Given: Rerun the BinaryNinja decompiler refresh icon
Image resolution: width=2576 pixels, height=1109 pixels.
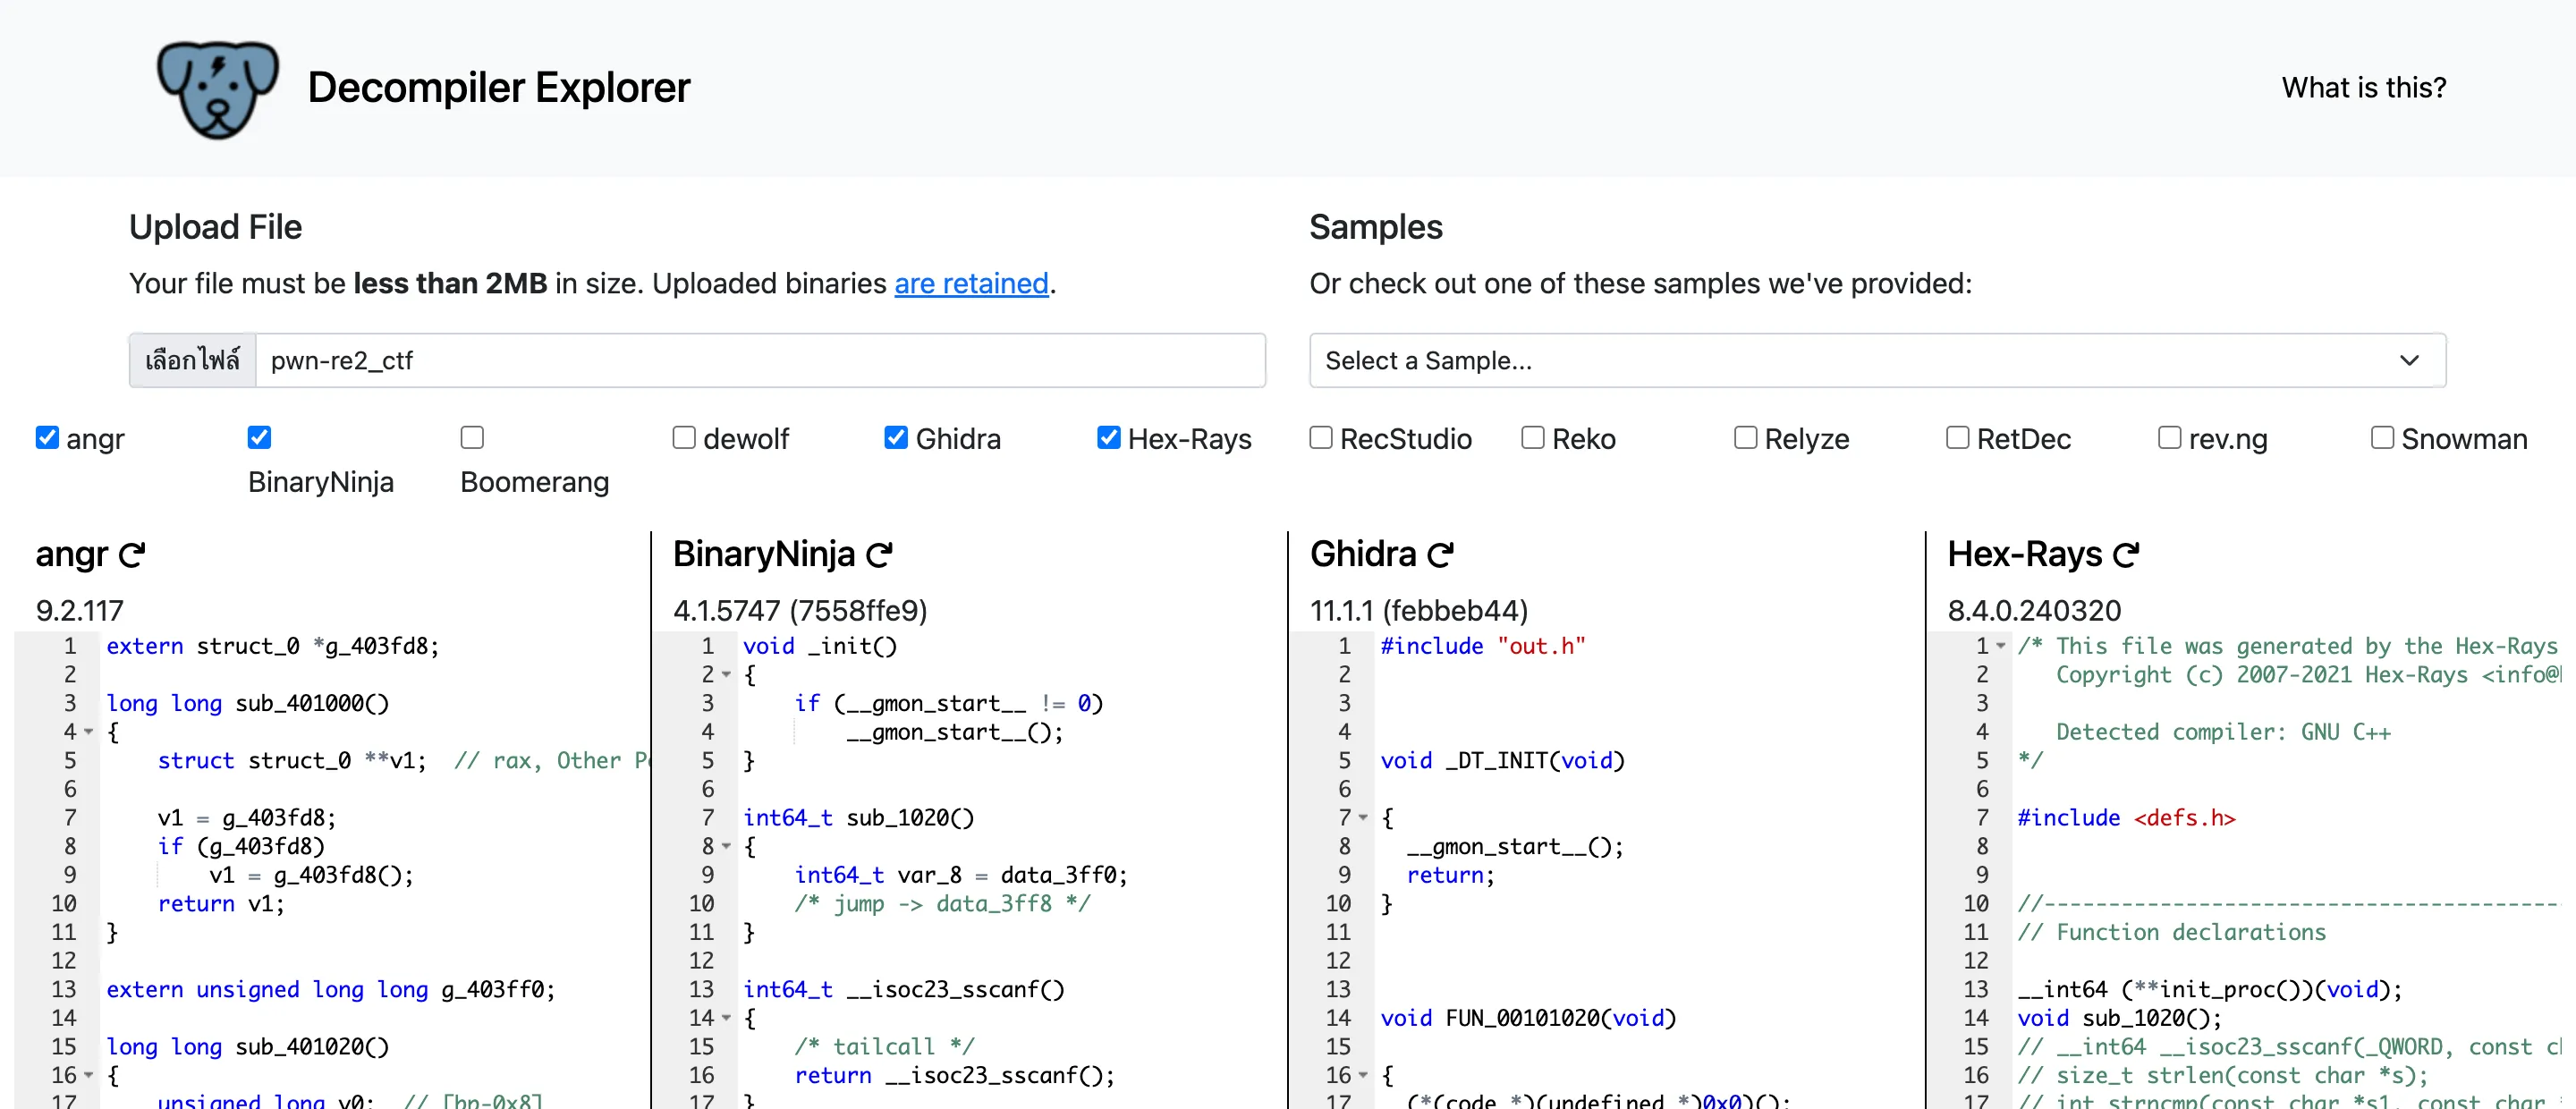Looking at the screenshot, I should point(879,554).
